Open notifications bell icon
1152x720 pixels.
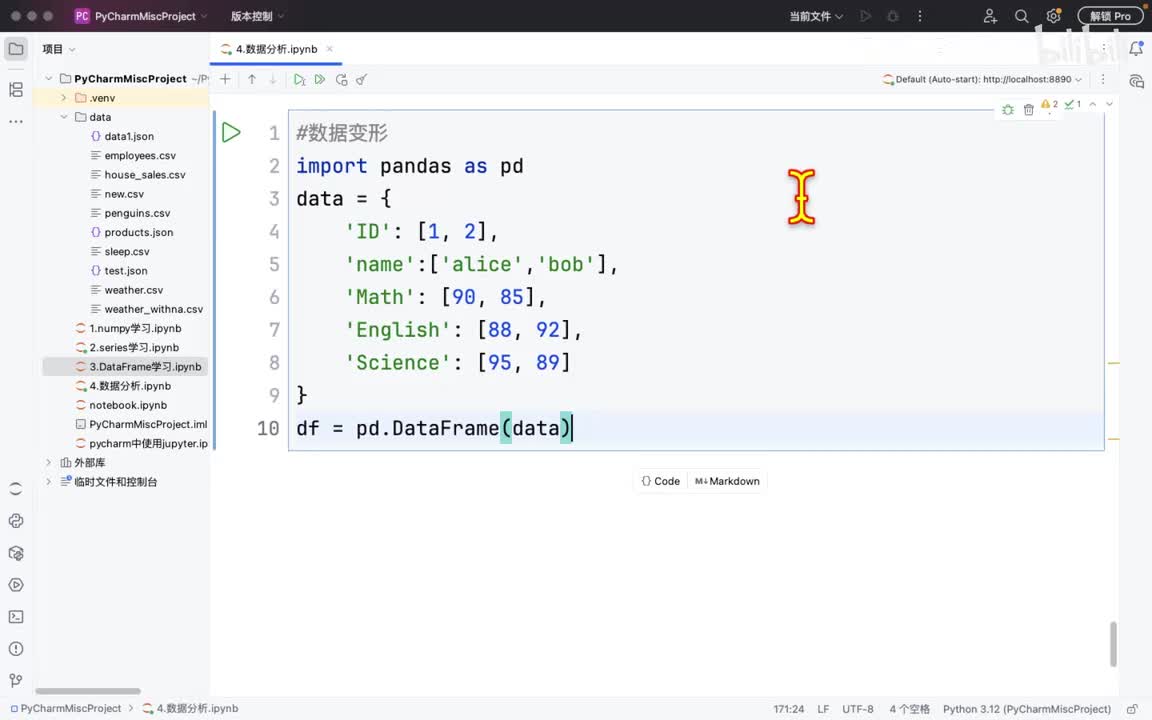tap(1136, 48)
